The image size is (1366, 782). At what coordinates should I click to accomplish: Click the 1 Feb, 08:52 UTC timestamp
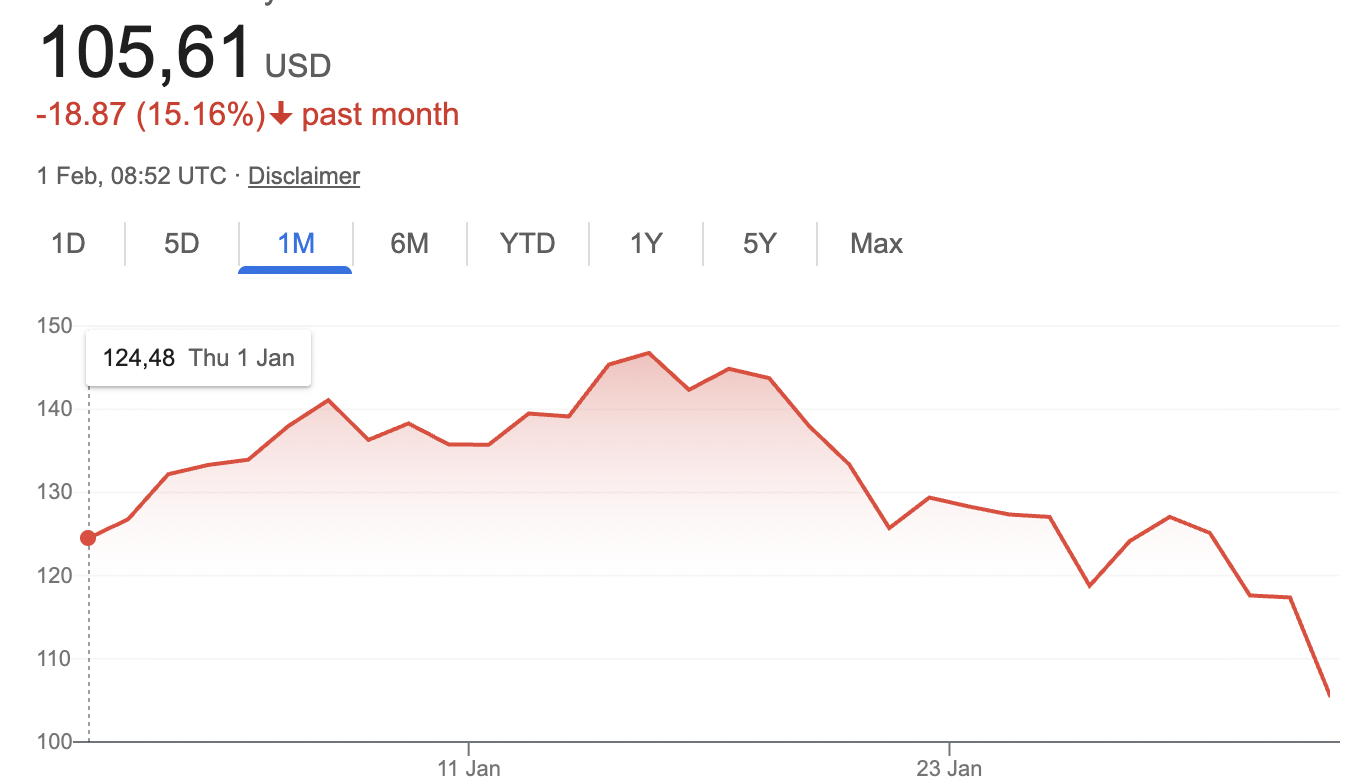click(131, 176)
